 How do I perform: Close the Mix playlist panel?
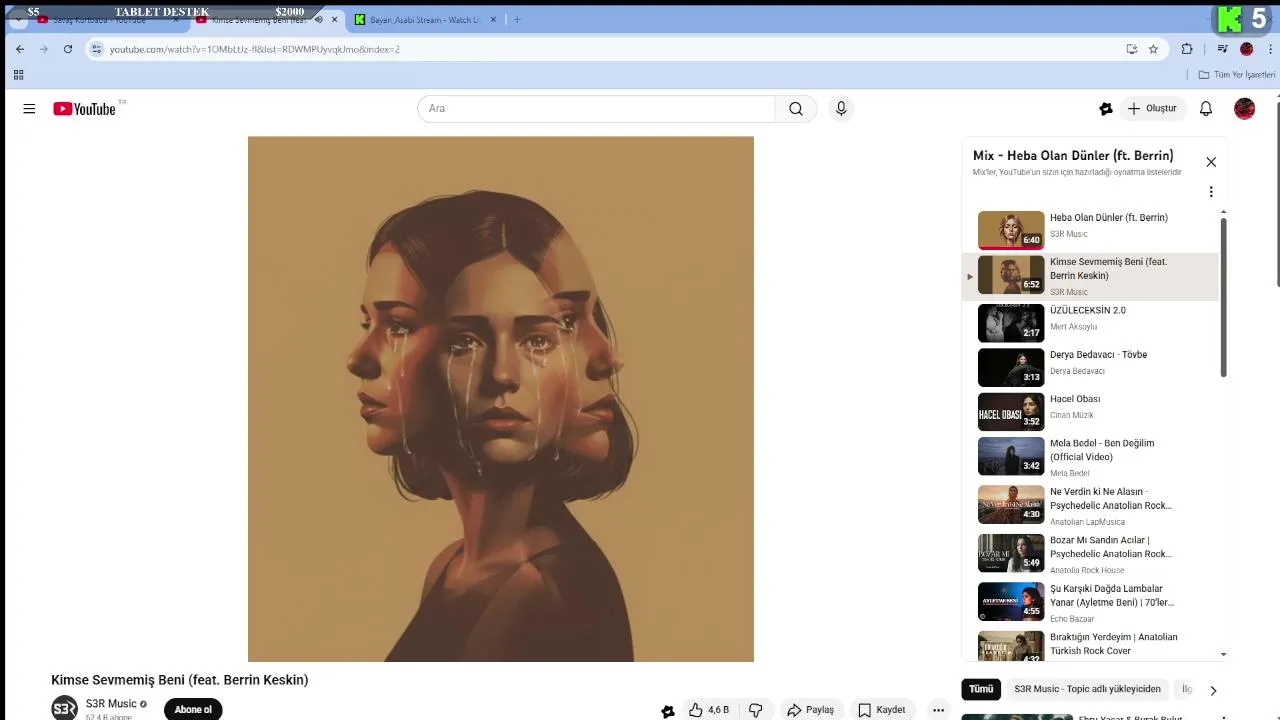1211,162
